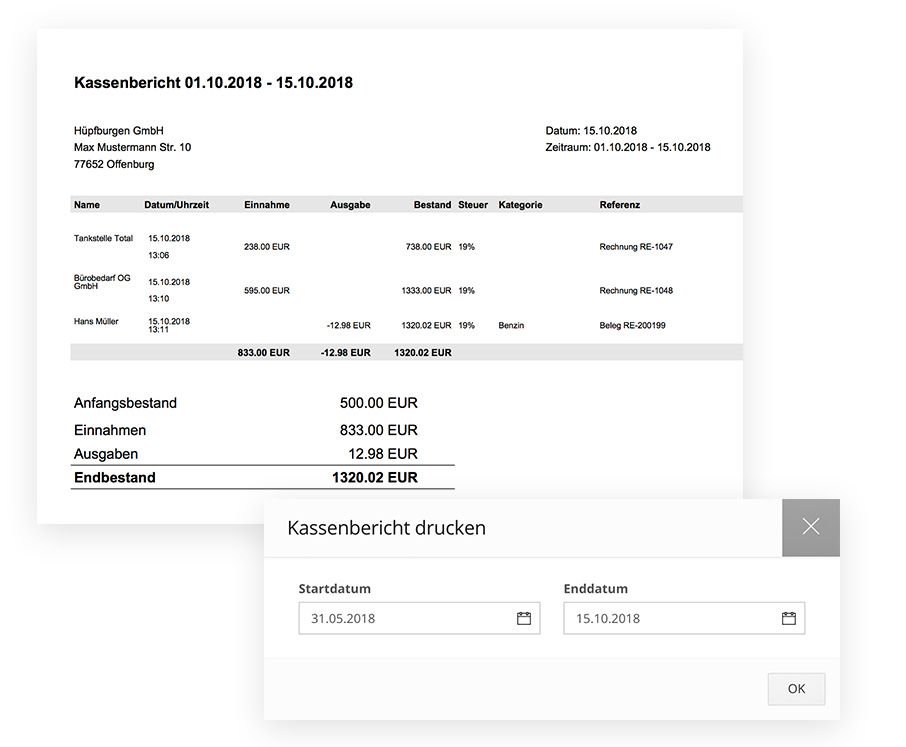Viewport: 906px width, 747px height.
Task: Click the Name column header
Action: [87, 205]
